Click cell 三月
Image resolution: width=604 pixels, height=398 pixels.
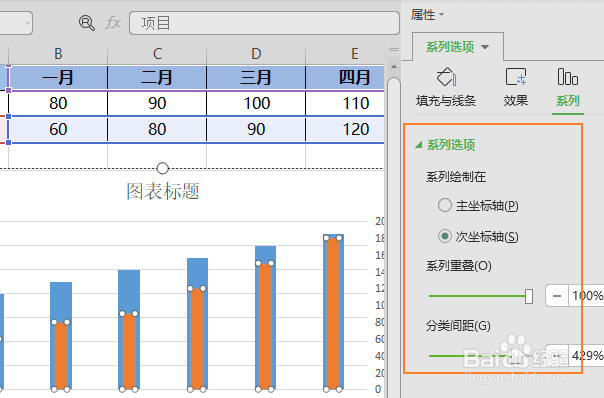click(x=256, y=78)
